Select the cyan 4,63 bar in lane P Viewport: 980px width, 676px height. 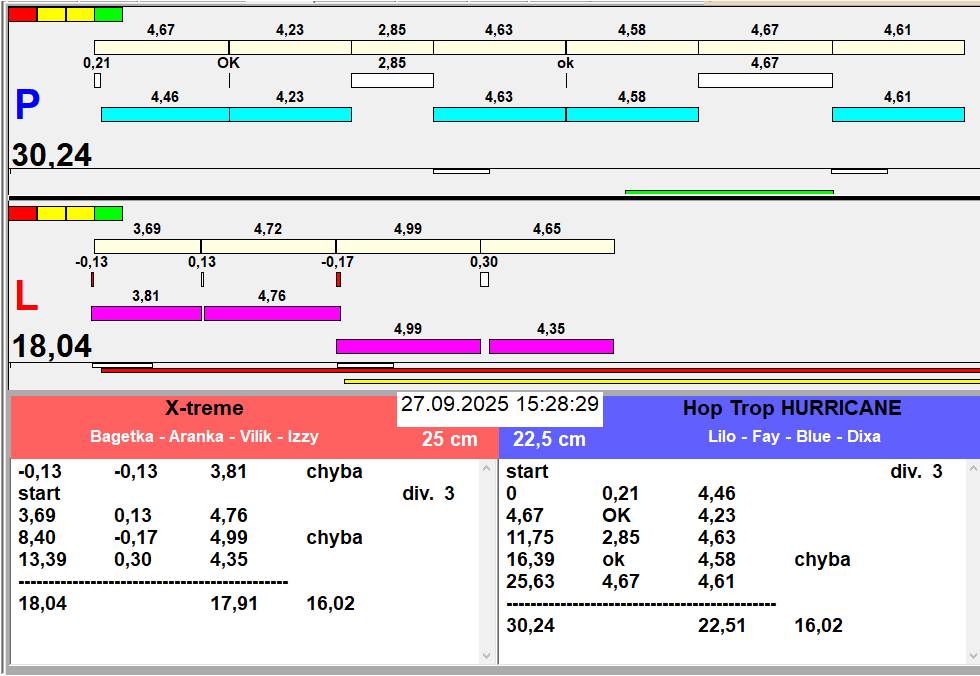(x=499, y=114)
